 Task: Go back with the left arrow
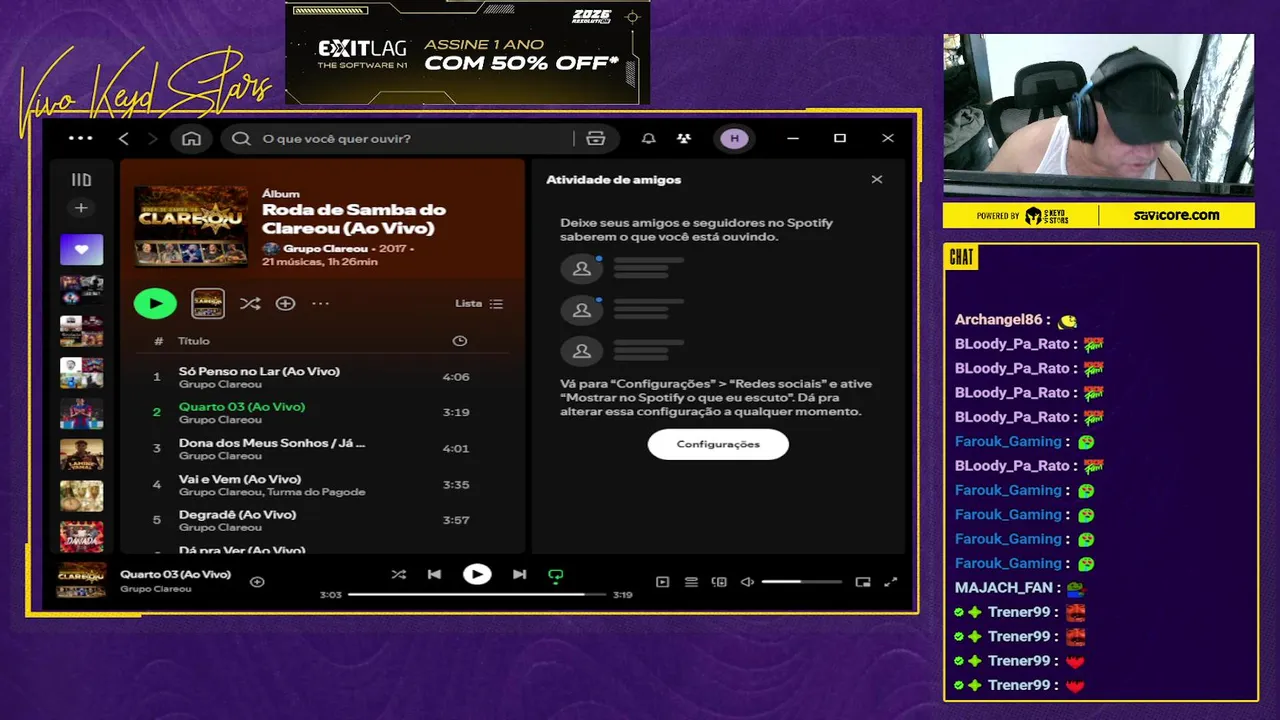124,138
